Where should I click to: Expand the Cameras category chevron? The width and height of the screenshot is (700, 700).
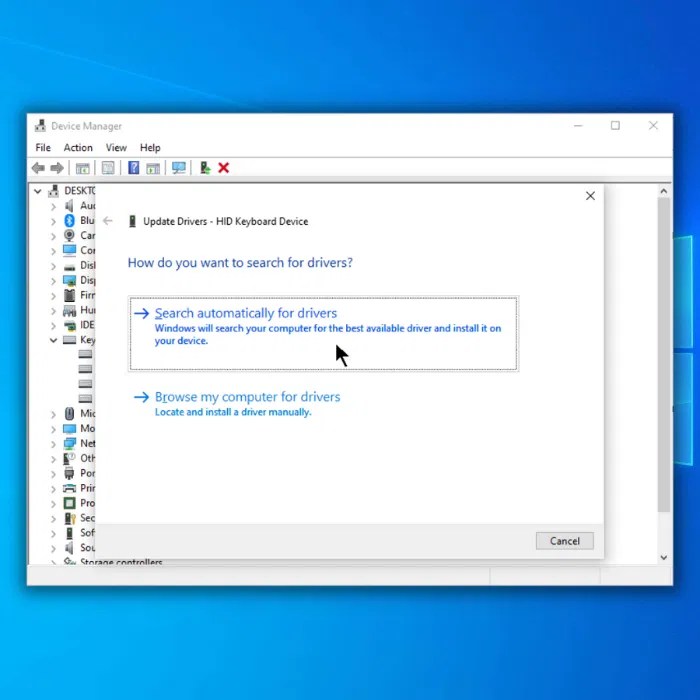click(x=53, y=236)
